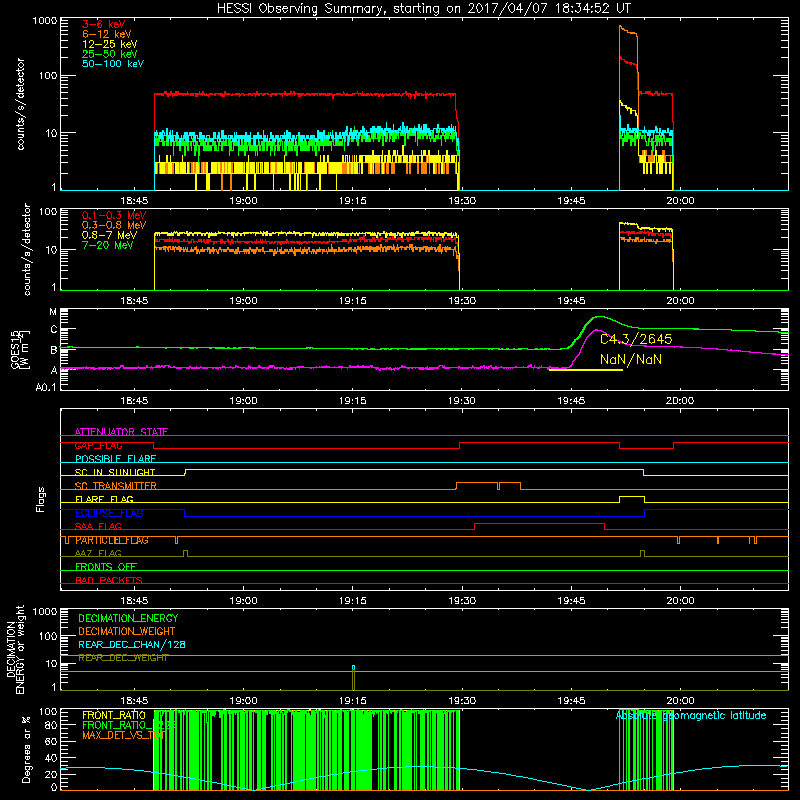This screenshot has height=800, width=800.
Task: Select the 25-50 keV legend label
Action: tap(110, 54)
